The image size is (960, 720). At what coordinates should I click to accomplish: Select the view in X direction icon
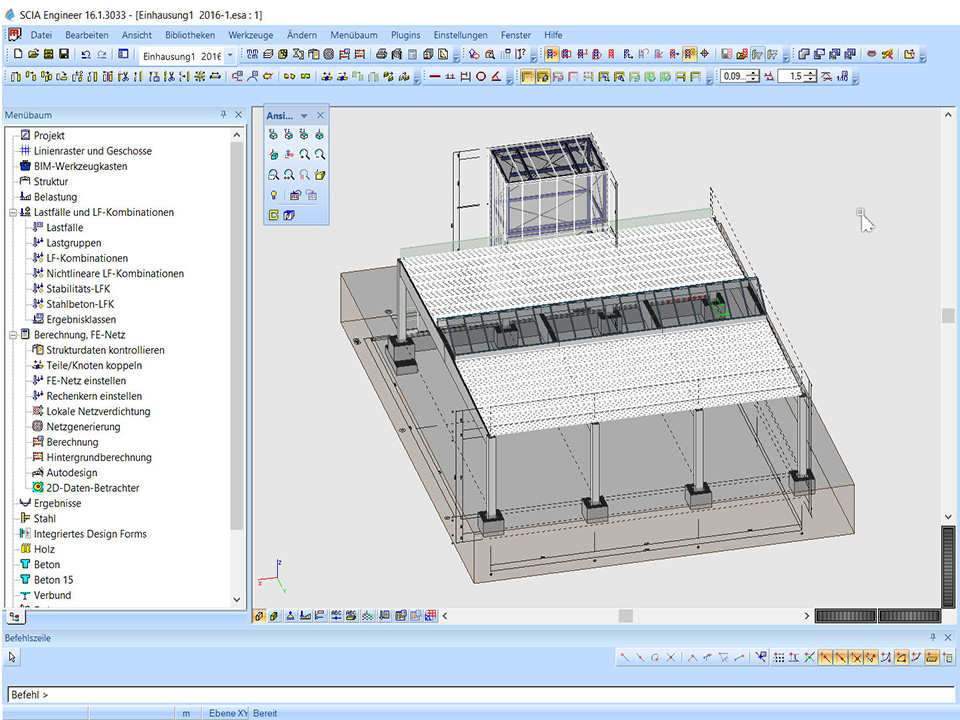click(273, 134)
